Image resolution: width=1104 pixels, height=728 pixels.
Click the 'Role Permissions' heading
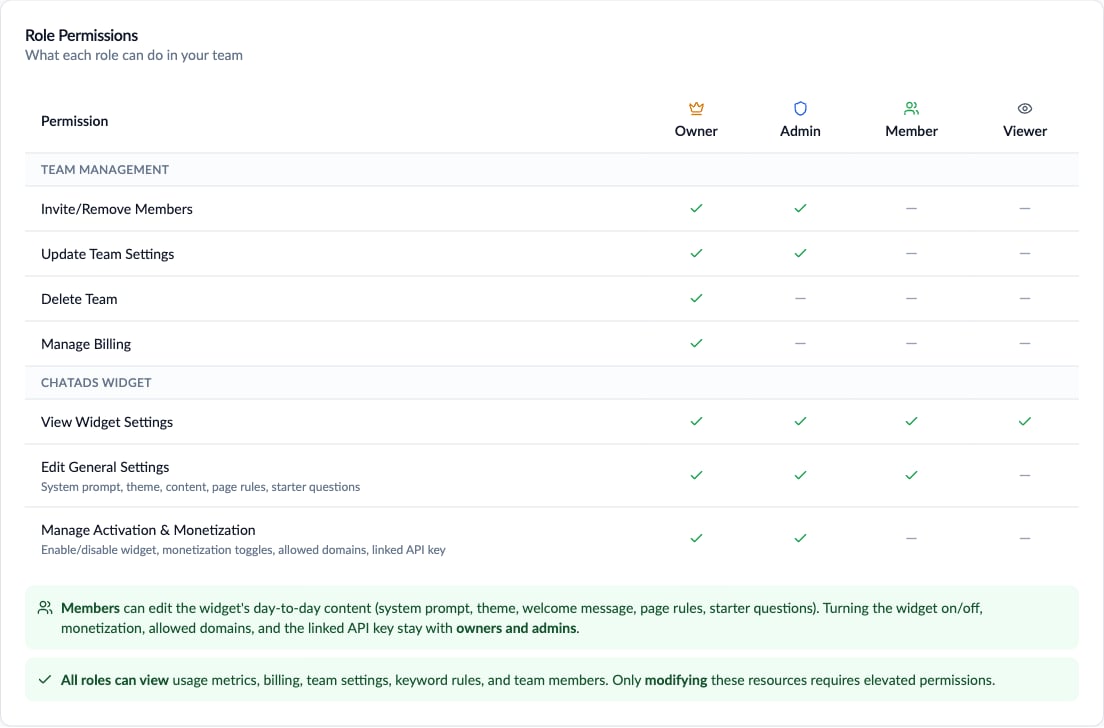coord(82,35)
